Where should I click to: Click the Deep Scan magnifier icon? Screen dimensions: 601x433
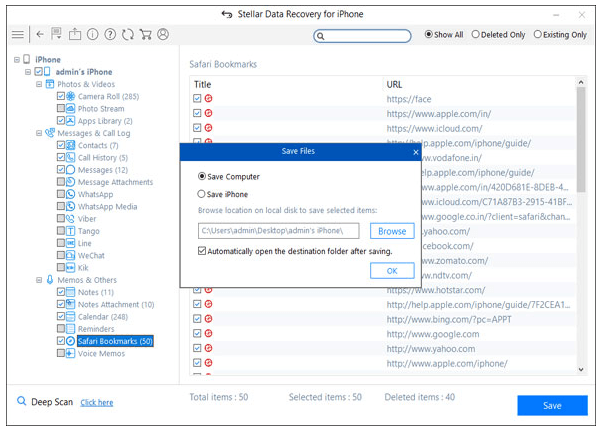(21, 401)
